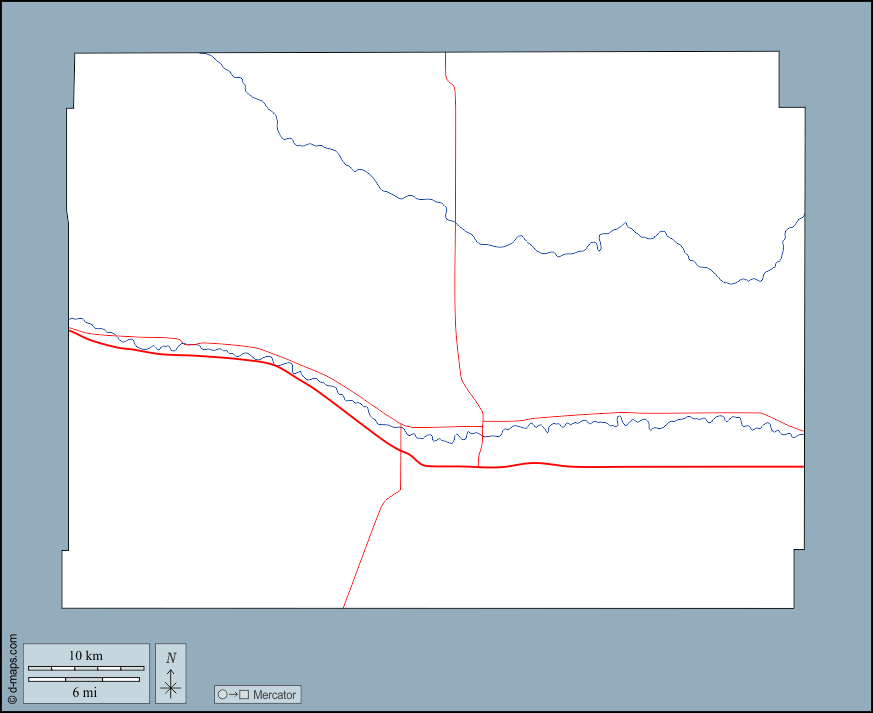Click the thick red highway on the east side
The height and width of the screenshot is (713, 873).
(x=700, y=467)
